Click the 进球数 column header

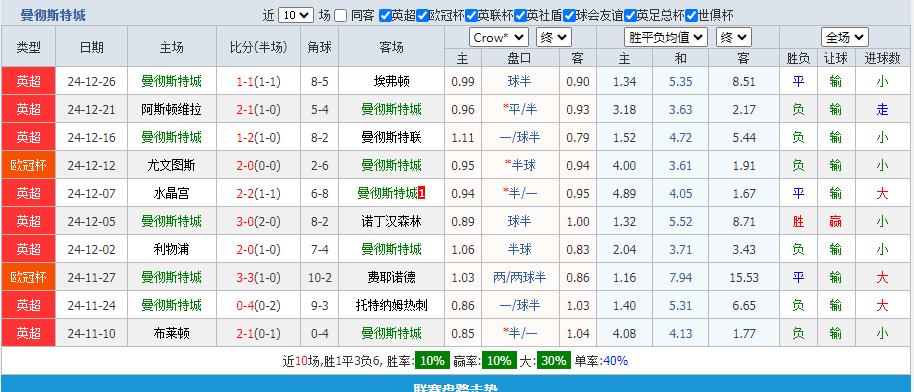[x=883, y=58]
